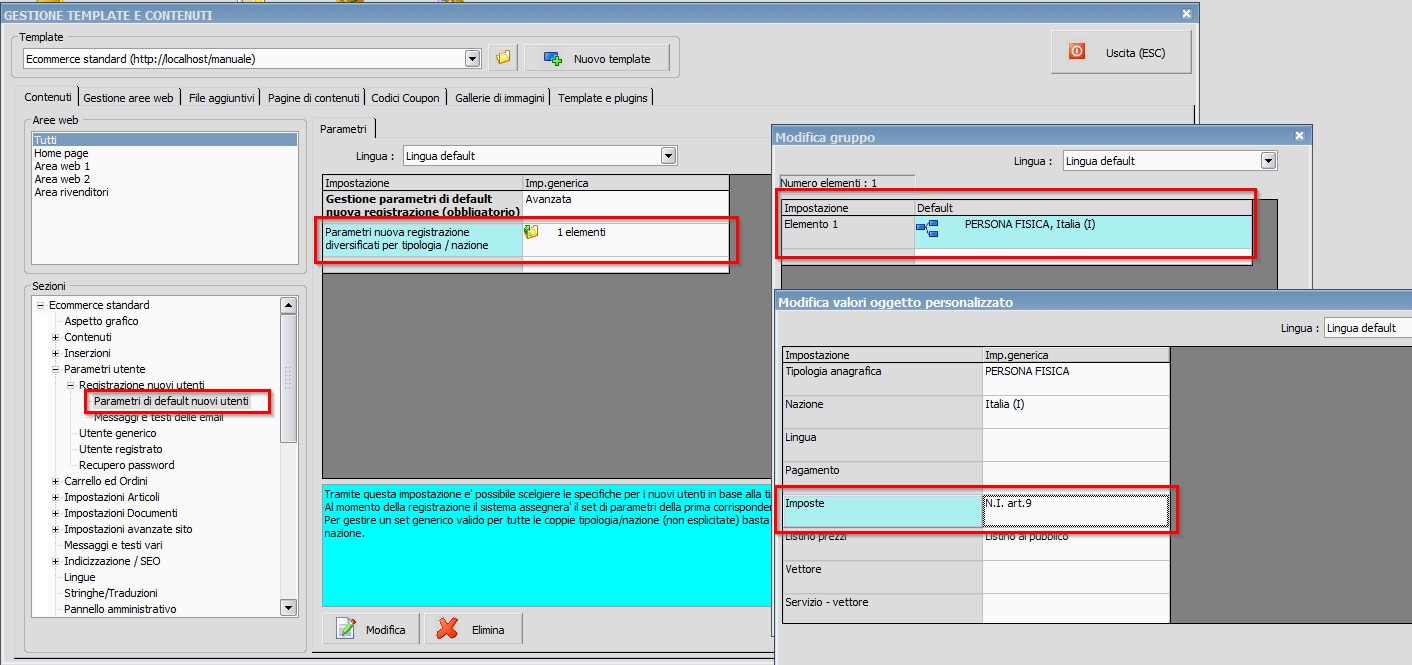
Task: Click the Imposte value 'N.I. art.9'
Action: click(1076, 511)
